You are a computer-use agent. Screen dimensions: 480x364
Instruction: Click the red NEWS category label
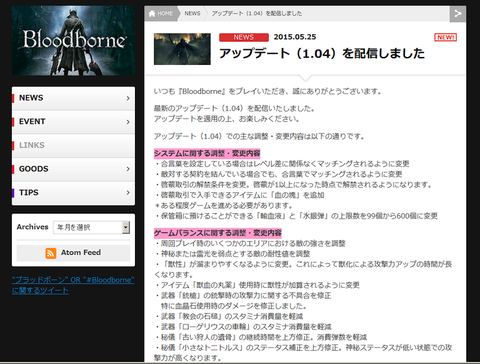pyautogui.click(x=244, y=37)
